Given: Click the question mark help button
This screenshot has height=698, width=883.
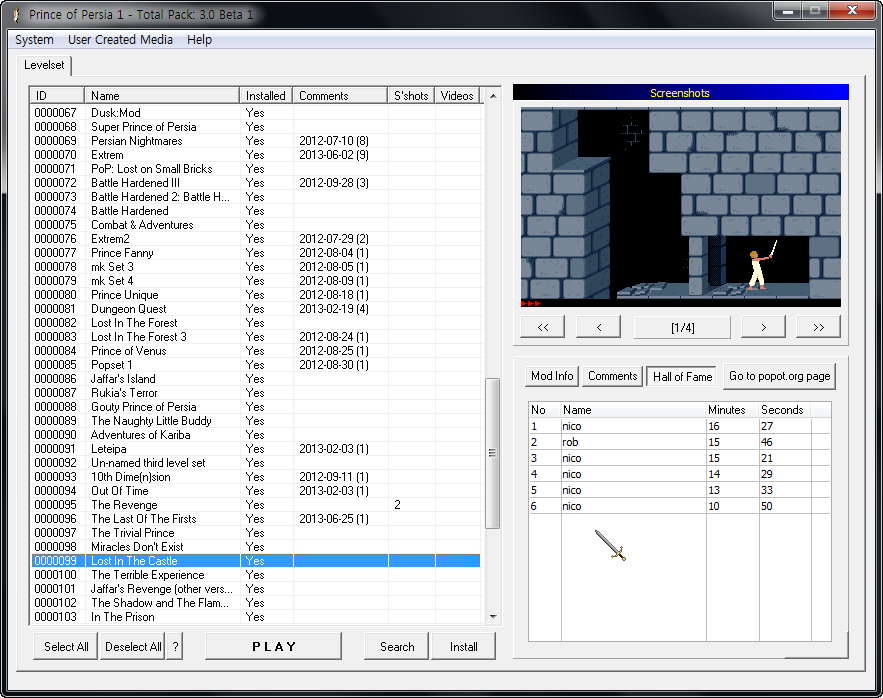Looking at the screenshot, I should [x=175, y=646].
